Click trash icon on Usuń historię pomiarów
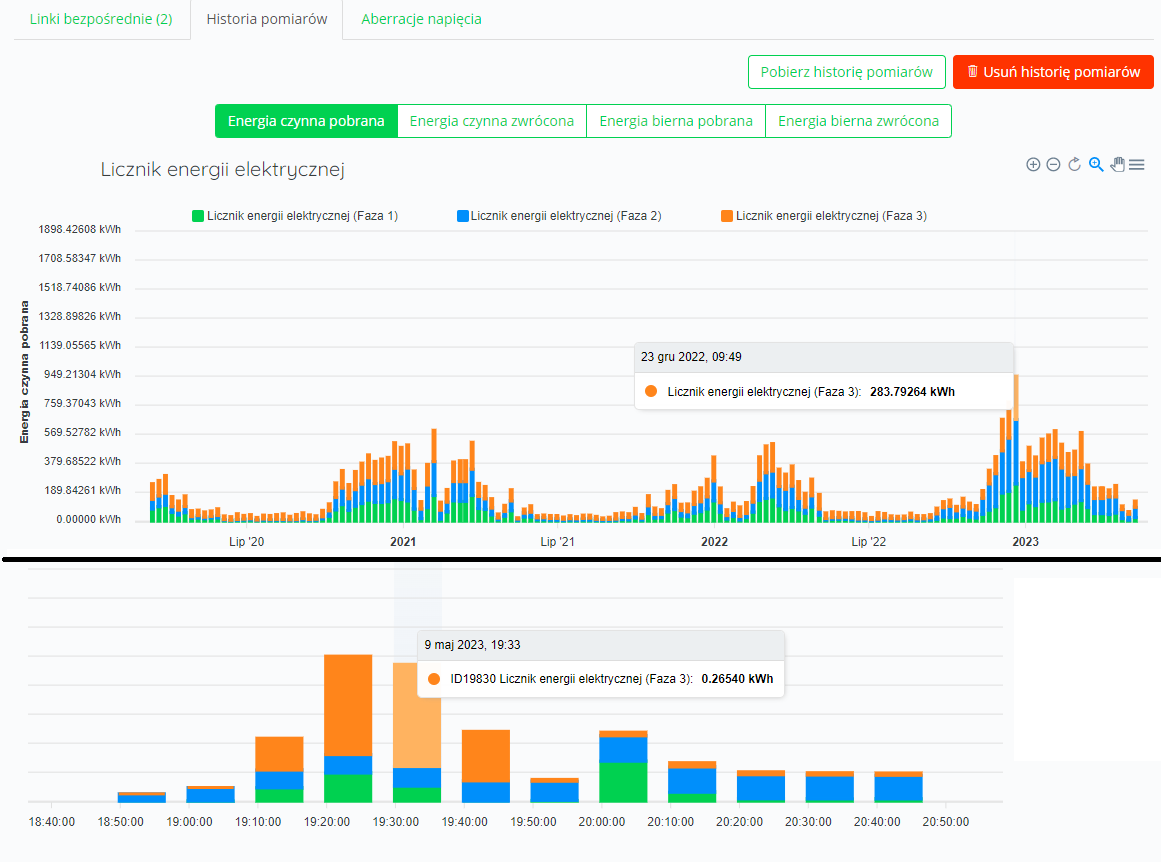 pyautogui.click(x=973, y=72)
